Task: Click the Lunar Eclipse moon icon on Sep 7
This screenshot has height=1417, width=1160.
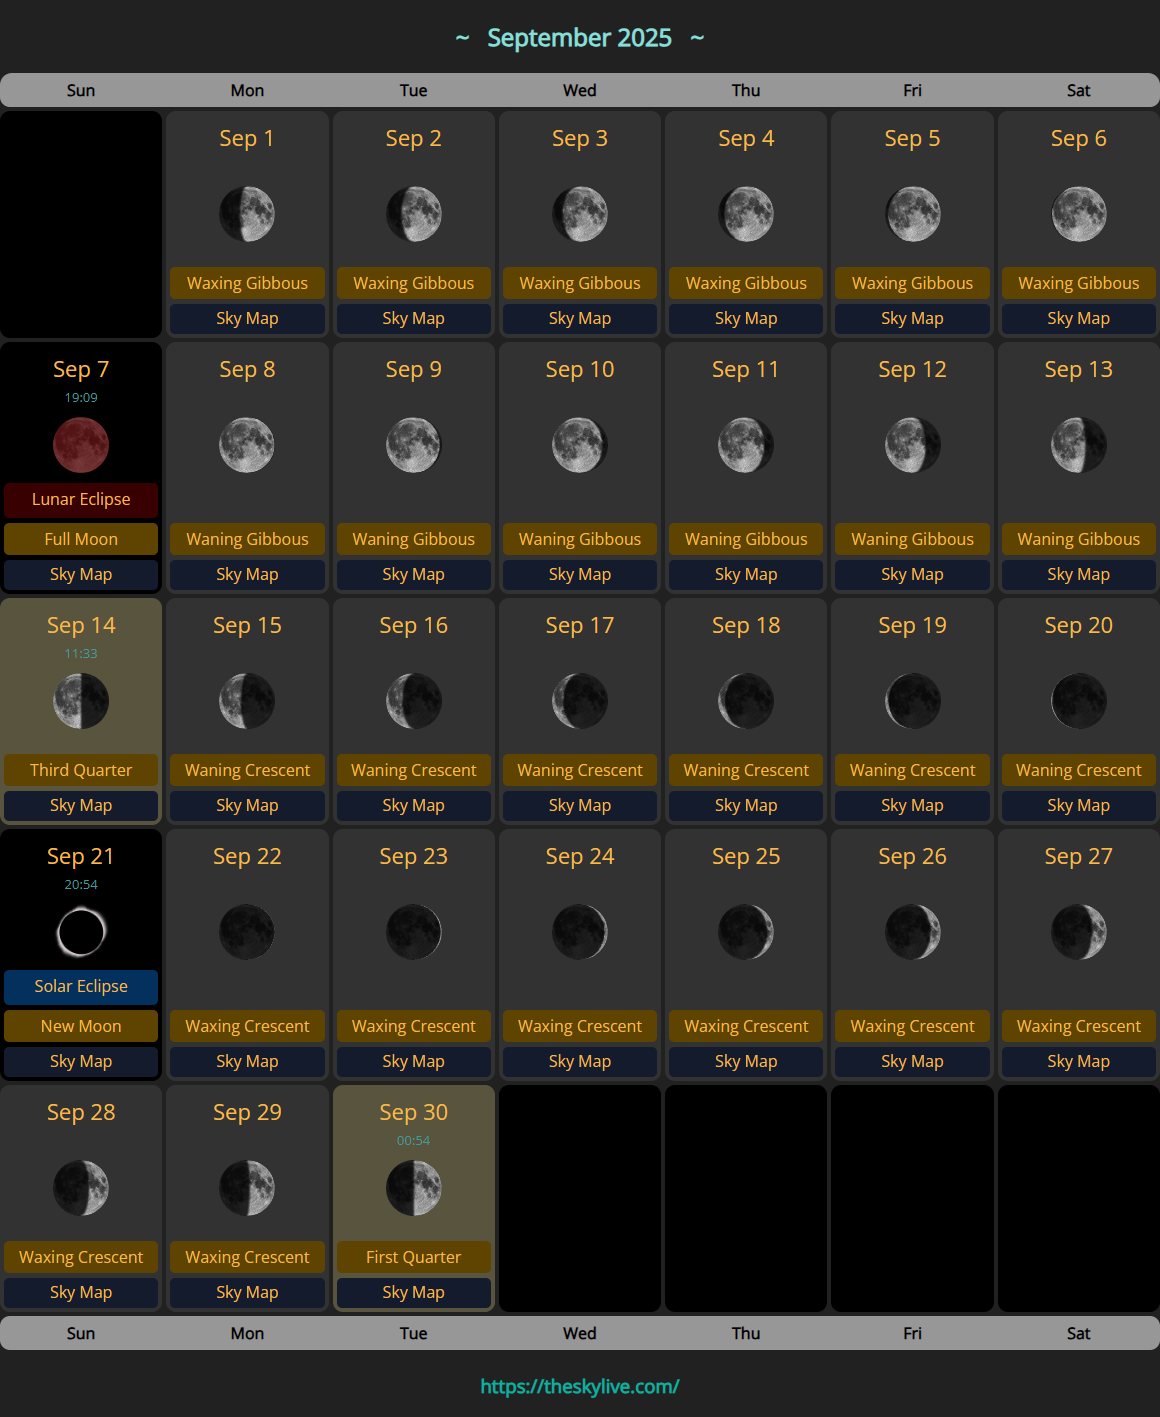Action: coord(80,444)
